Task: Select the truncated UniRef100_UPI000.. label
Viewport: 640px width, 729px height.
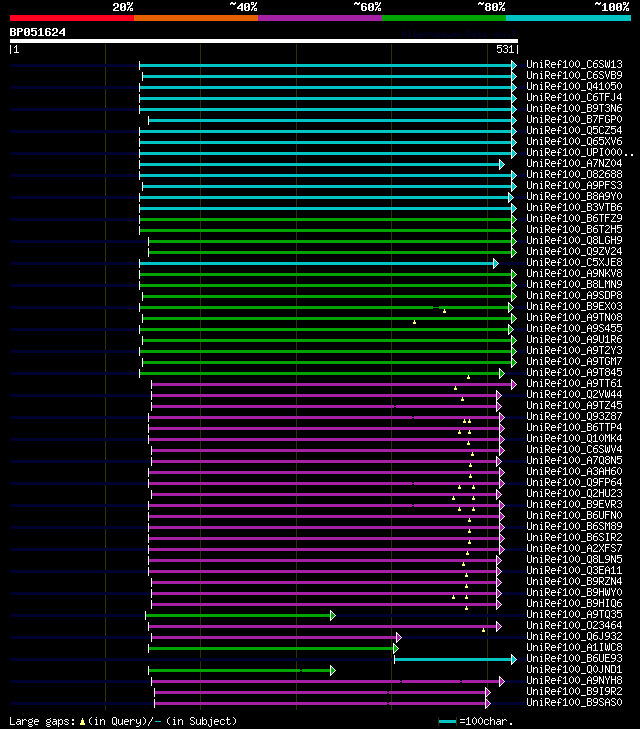Action: [x=580, y=152]
